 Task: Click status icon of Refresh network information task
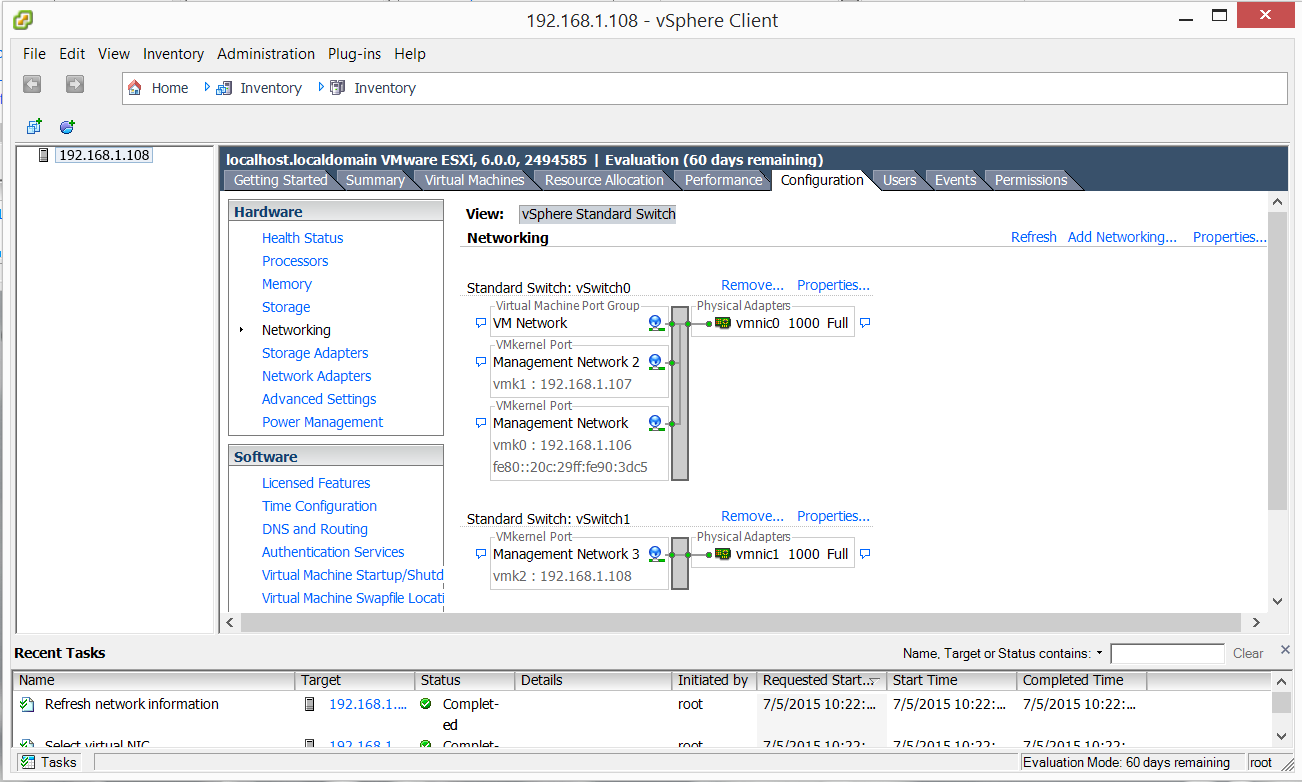coord(426,704)
